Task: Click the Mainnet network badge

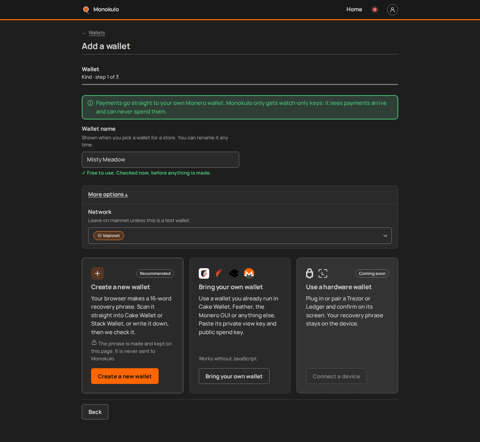Action: pyautogui.click(x=109, y=236)
